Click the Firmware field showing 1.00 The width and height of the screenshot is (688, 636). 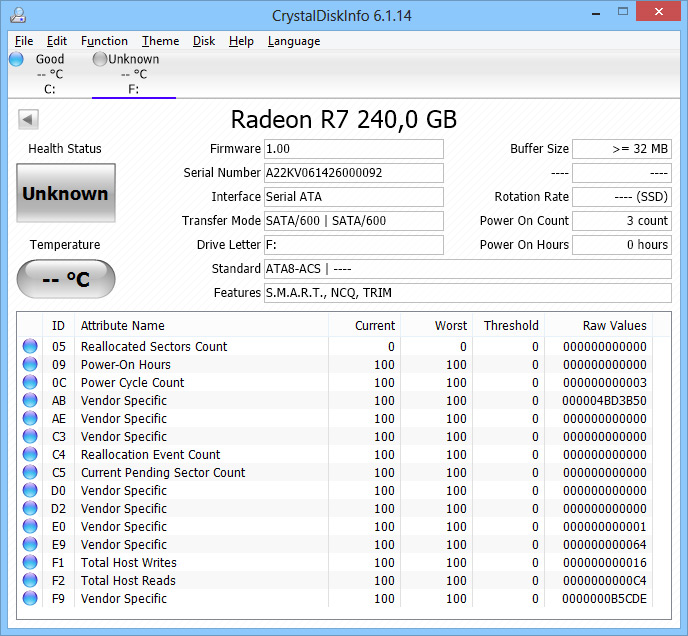pyautogui.click(x=354, y=149)
